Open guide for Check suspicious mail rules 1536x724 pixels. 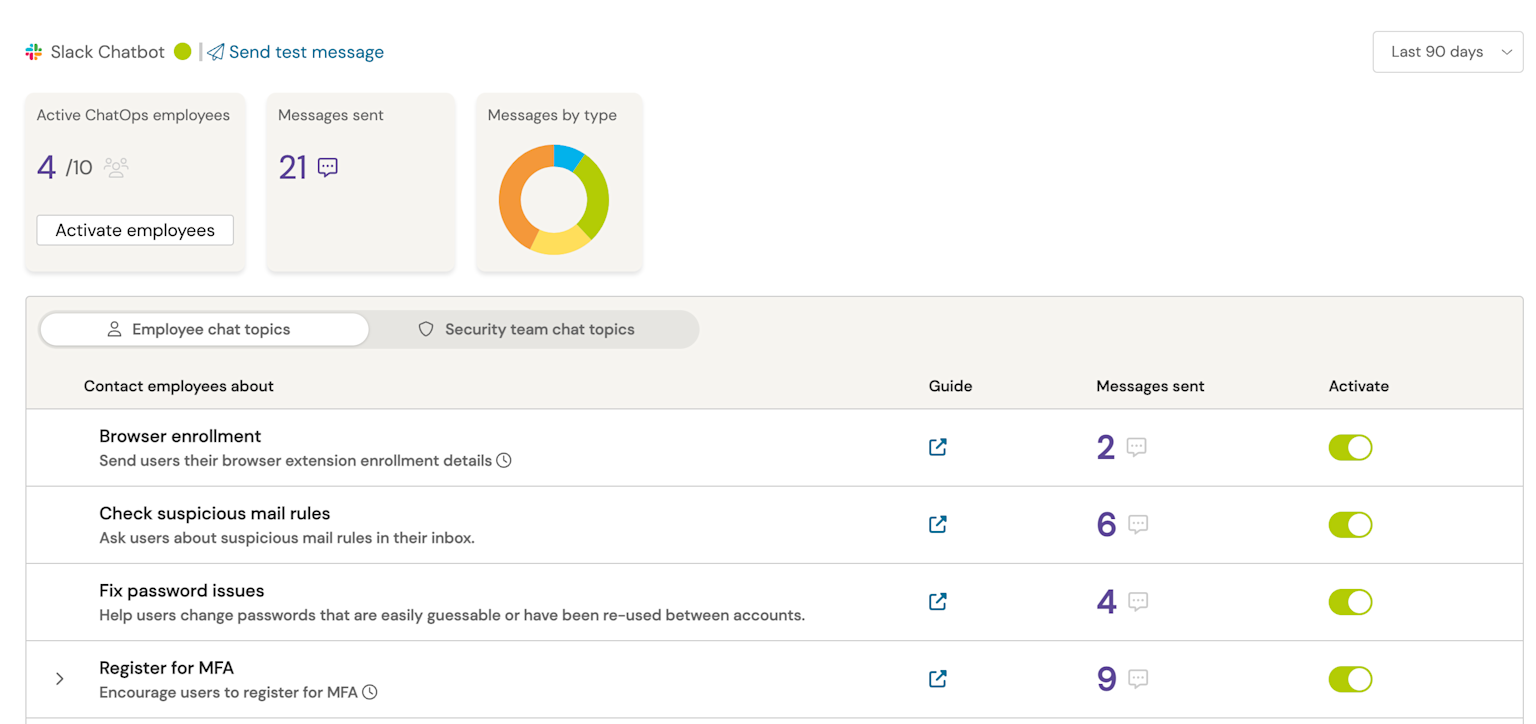pyautogui.click(x=937, y=524)
